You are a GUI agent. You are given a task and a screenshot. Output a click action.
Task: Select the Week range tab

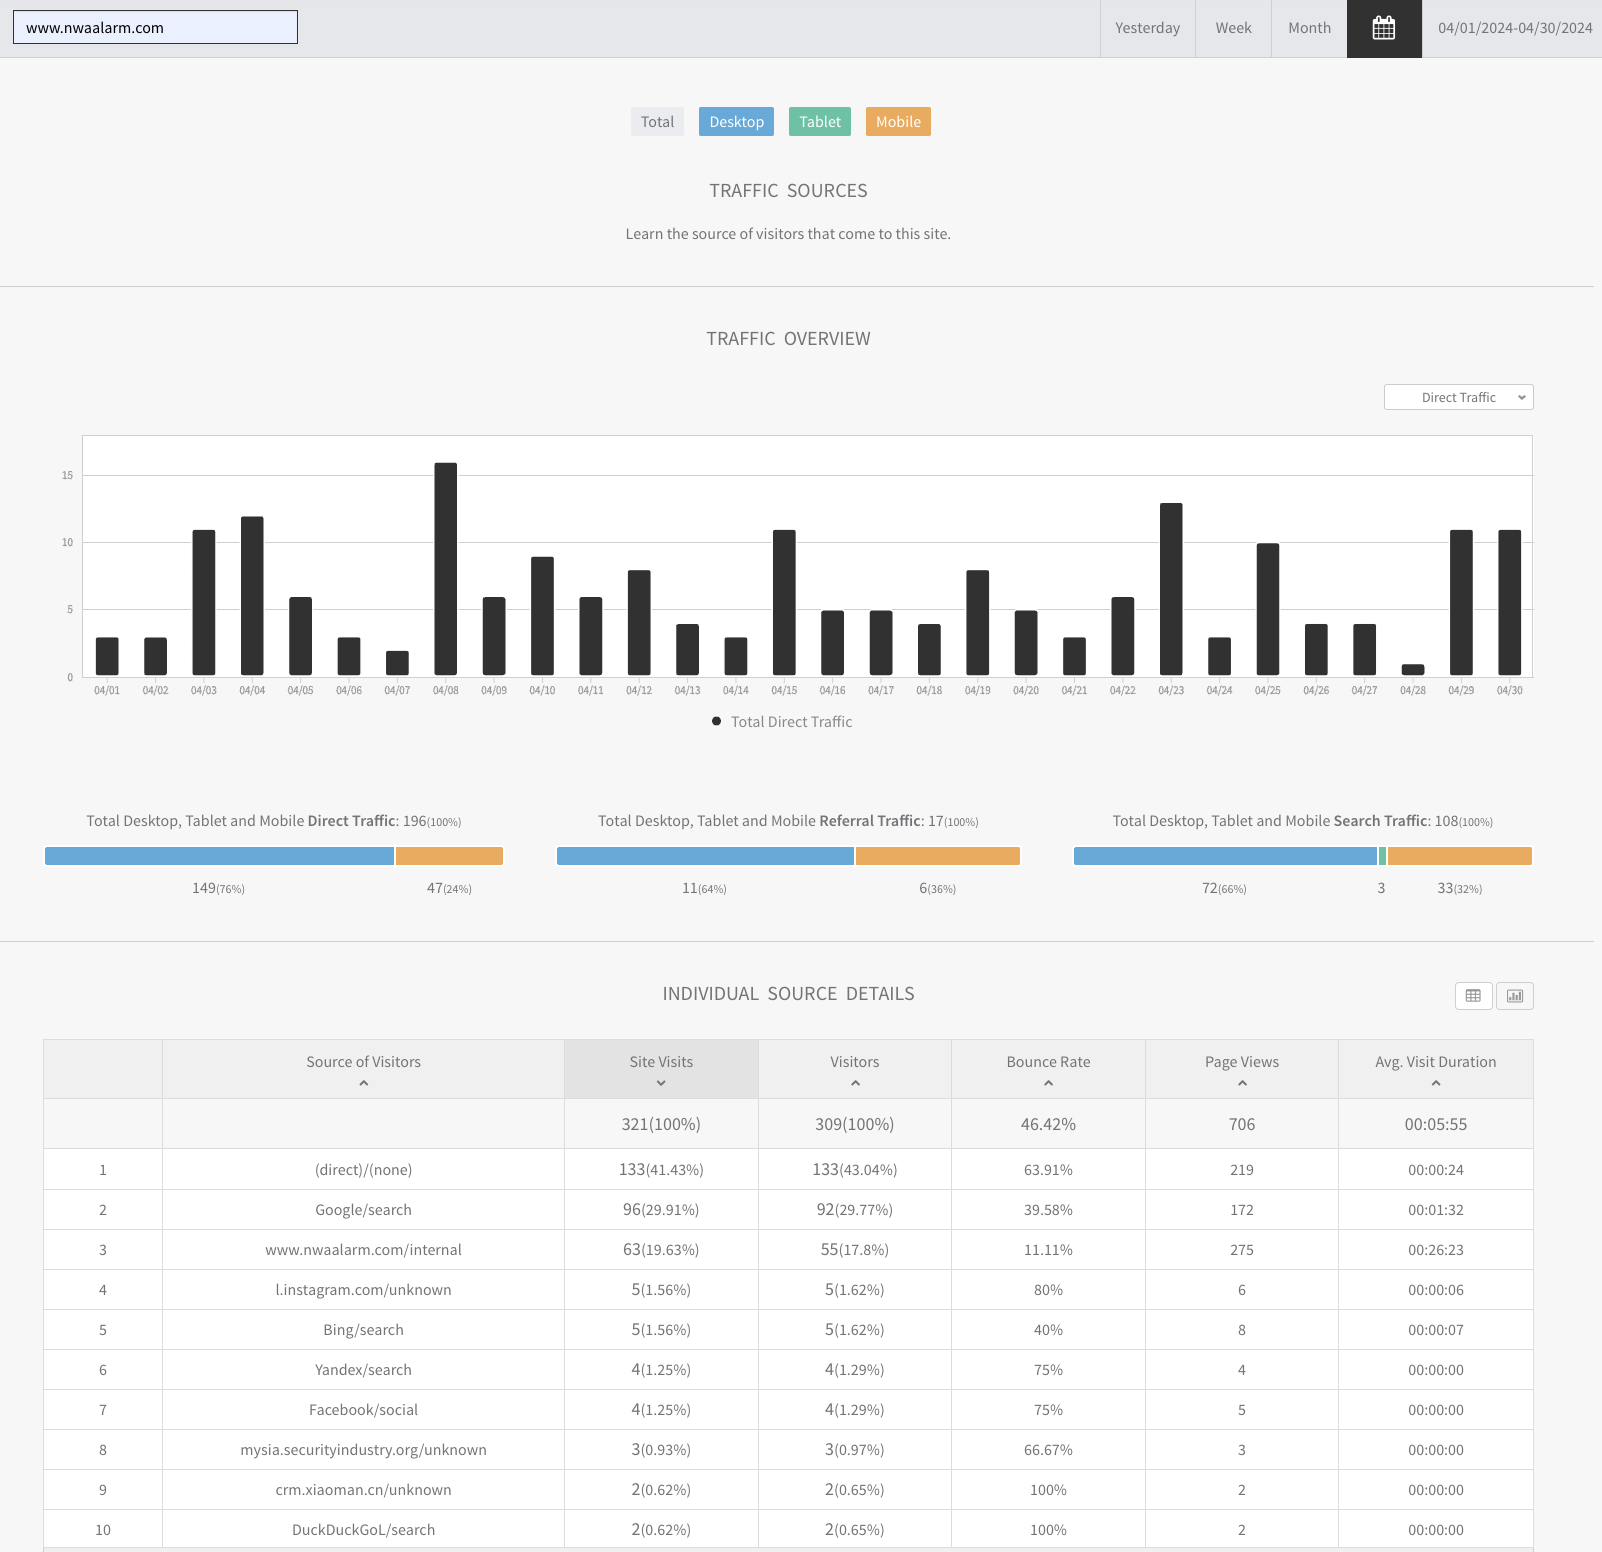1233,28
